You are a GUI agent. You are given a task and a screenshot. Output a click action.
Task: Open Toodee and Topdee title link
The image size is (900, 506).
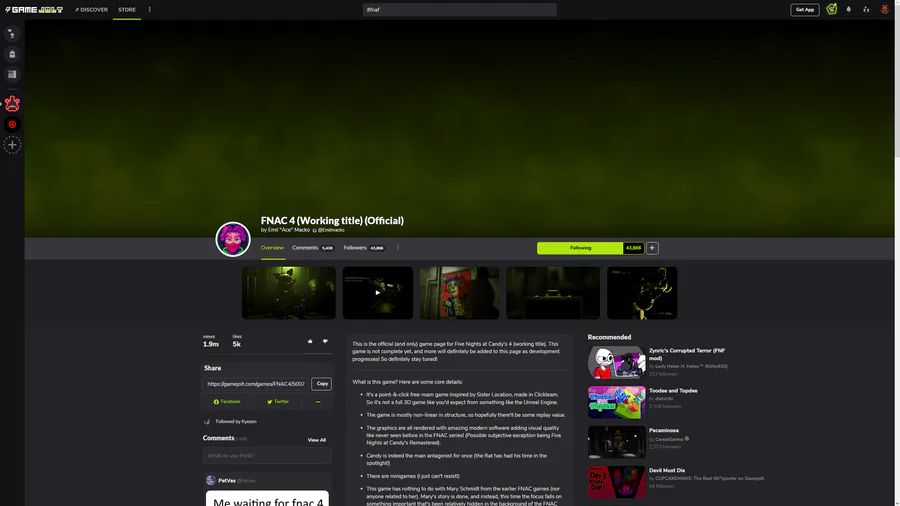click(673, 391)
